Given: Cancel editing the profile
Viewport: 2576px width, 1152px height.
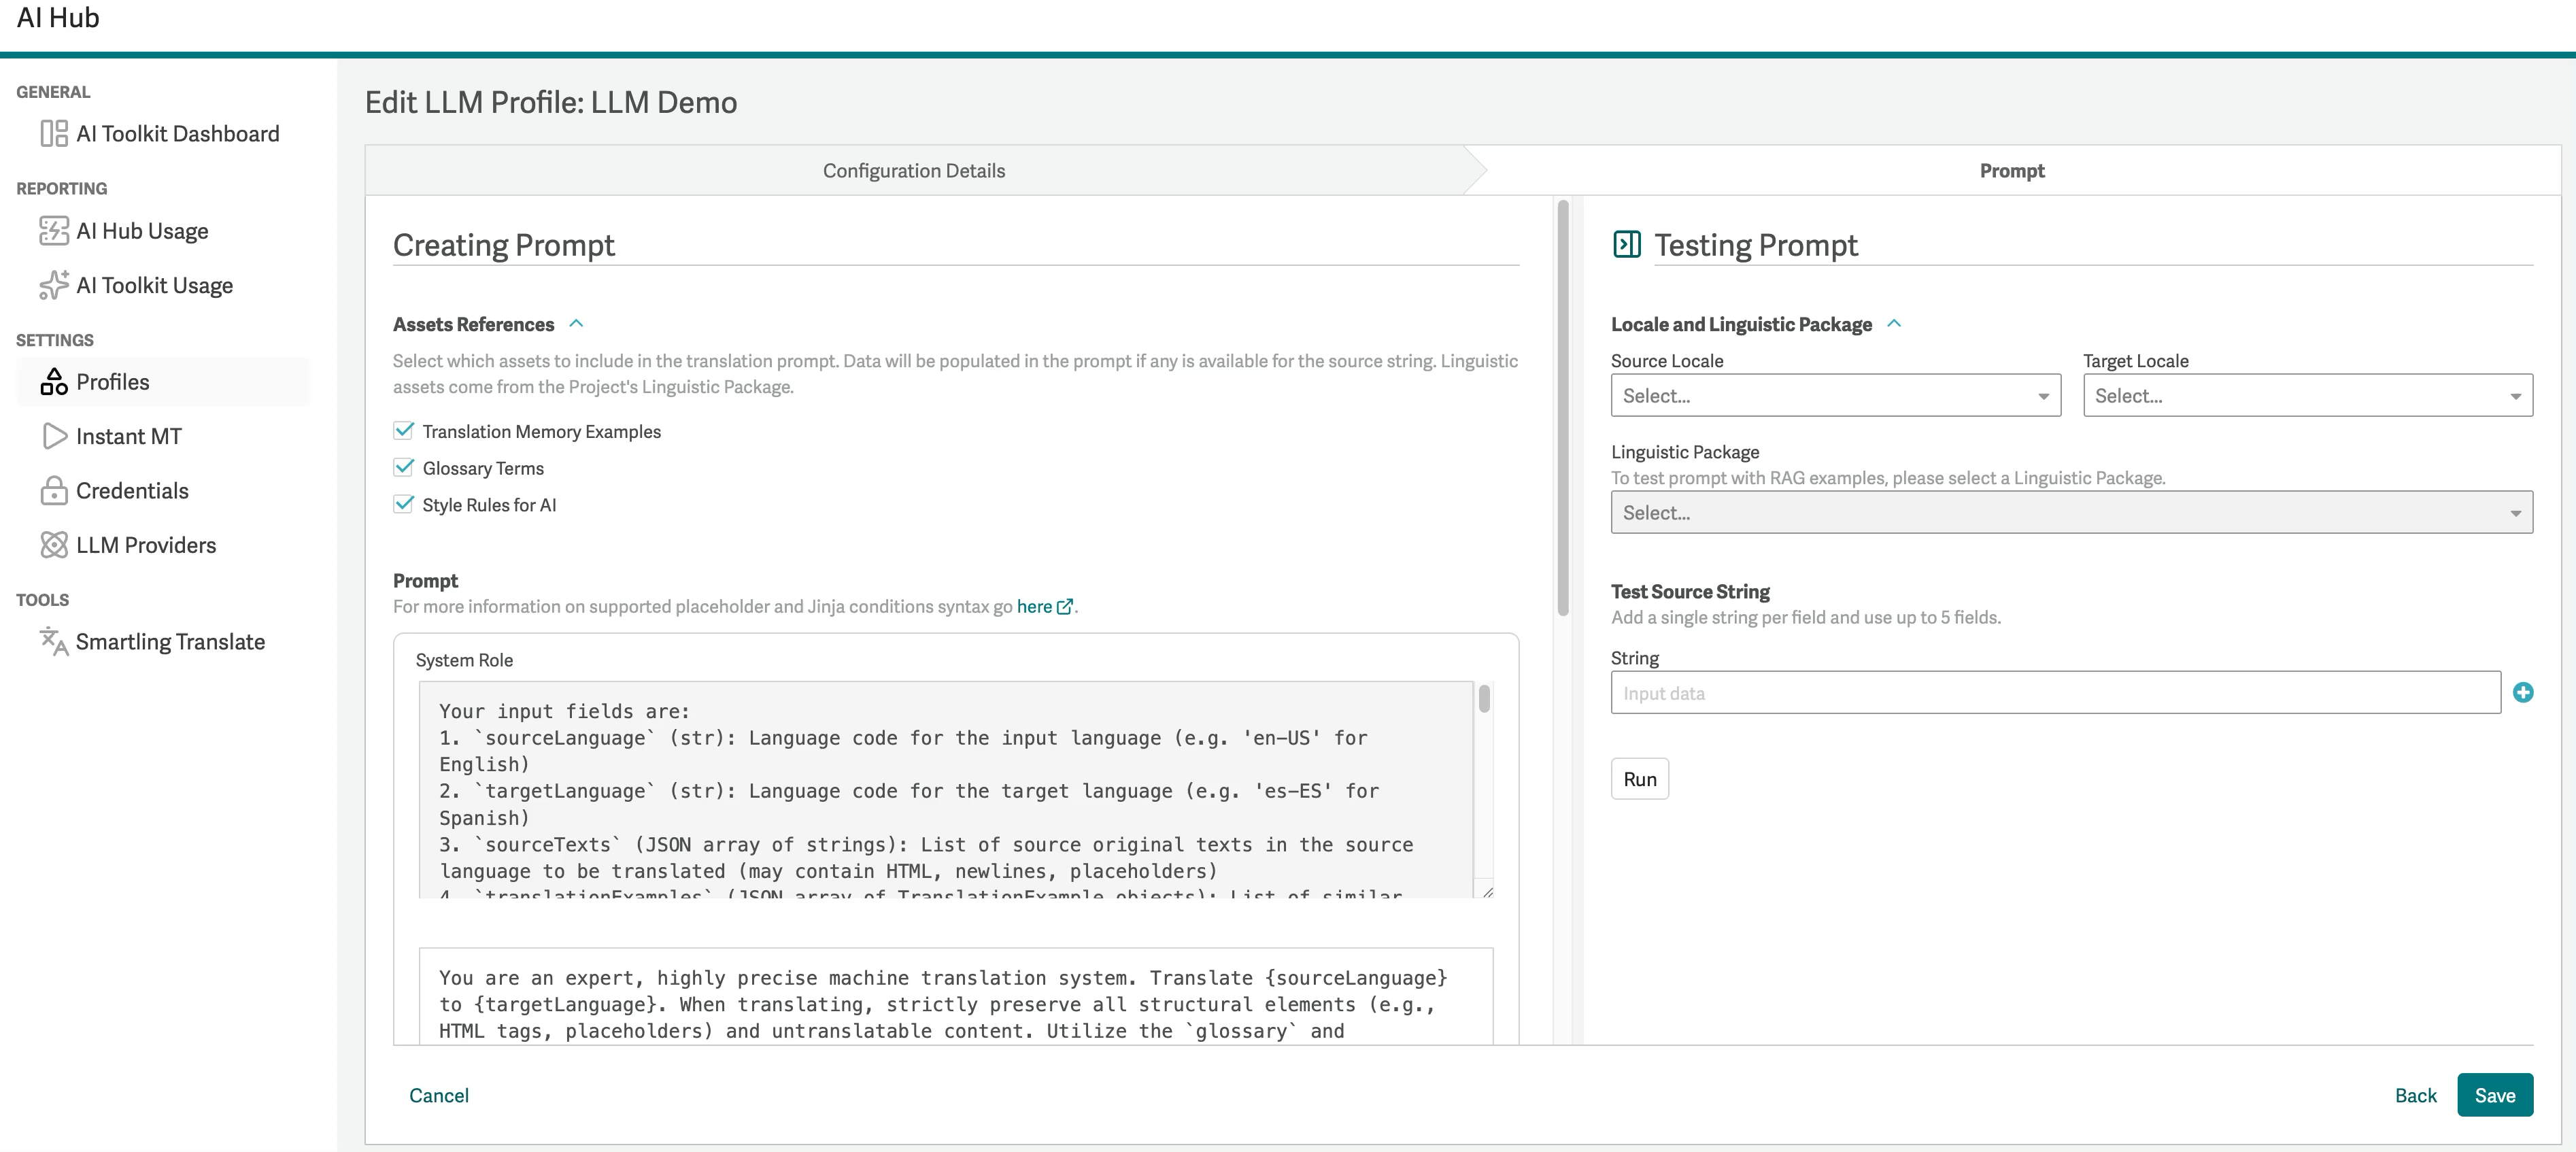Looking at the screenshot, I should pos(439,1095).
